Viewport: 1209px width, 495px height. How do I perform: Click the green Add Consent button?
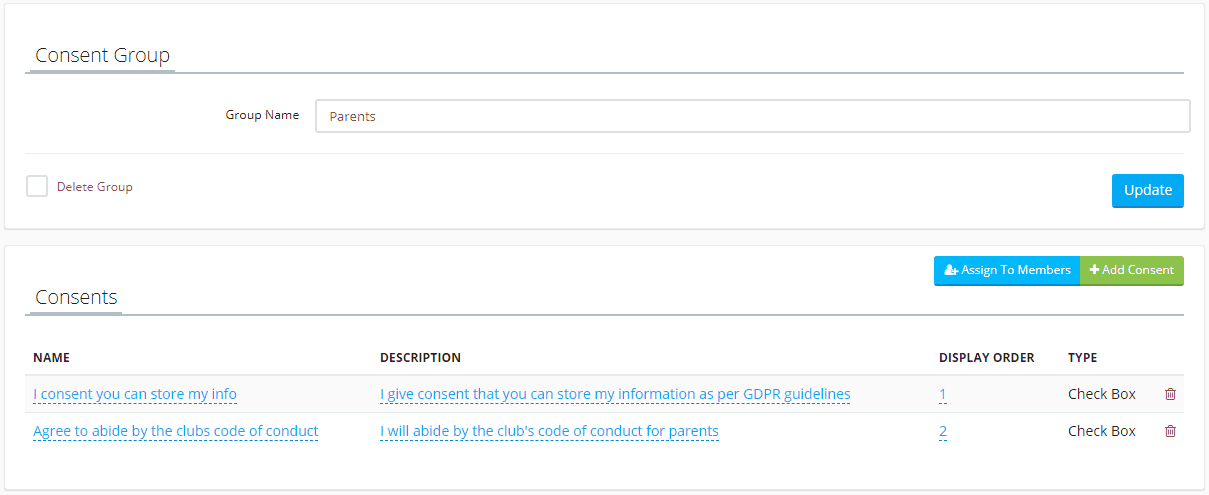pos(1132,270)
